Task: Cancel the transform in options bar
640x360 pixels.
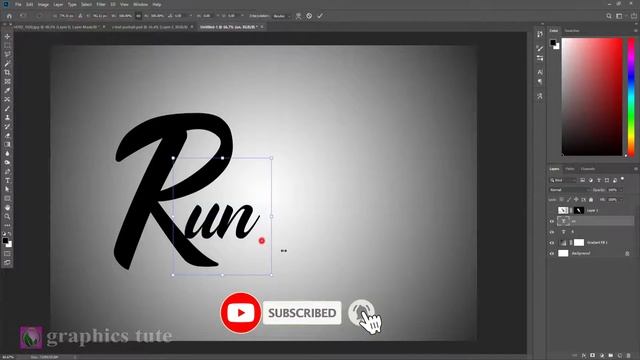Action: tap(309, 16)
